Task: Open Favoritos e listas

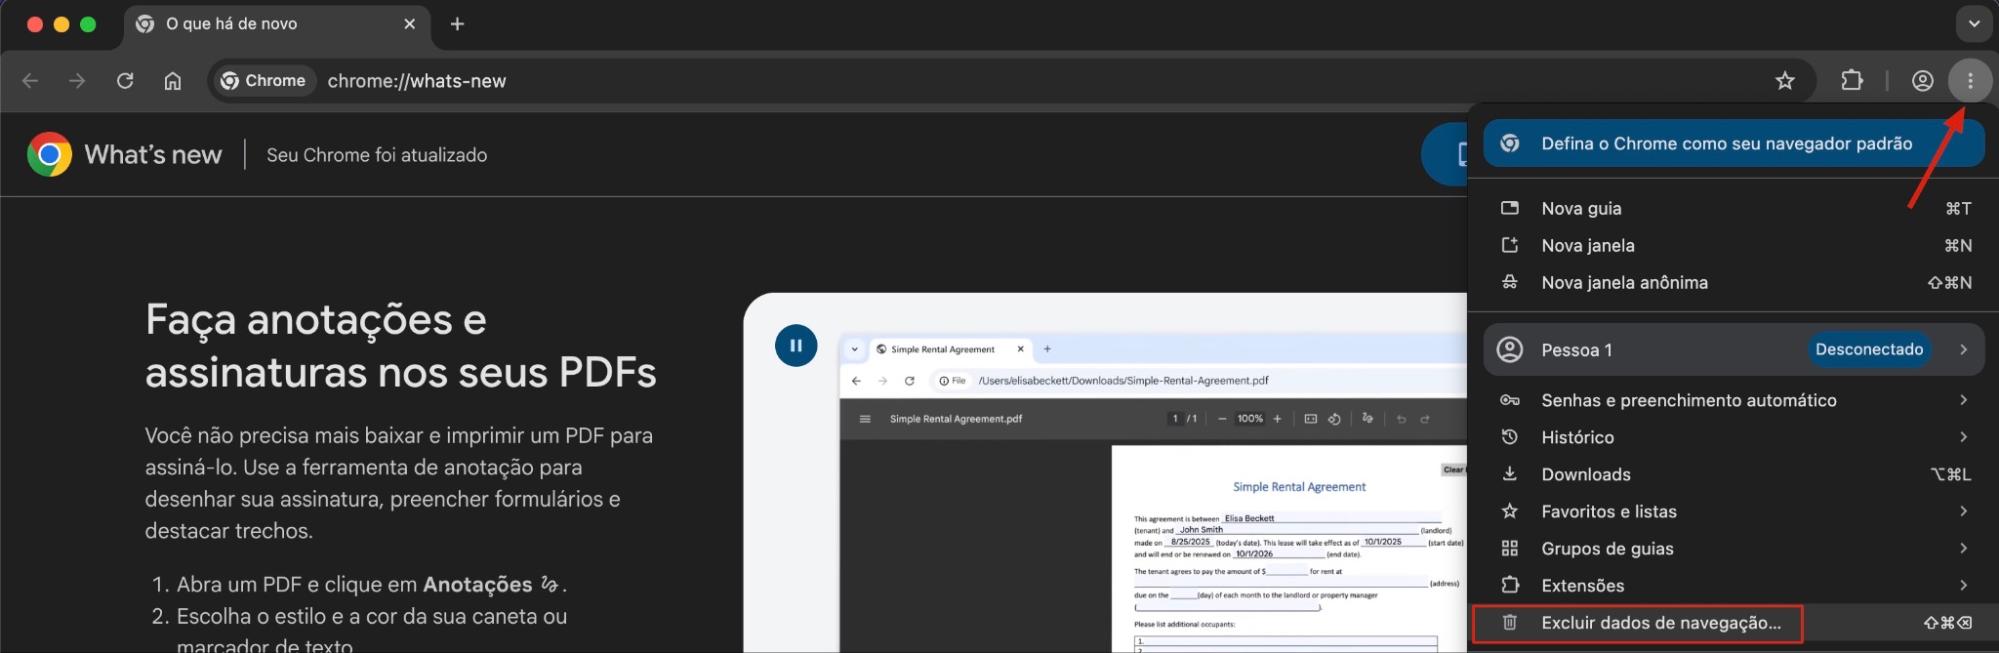Action: 1733,511
